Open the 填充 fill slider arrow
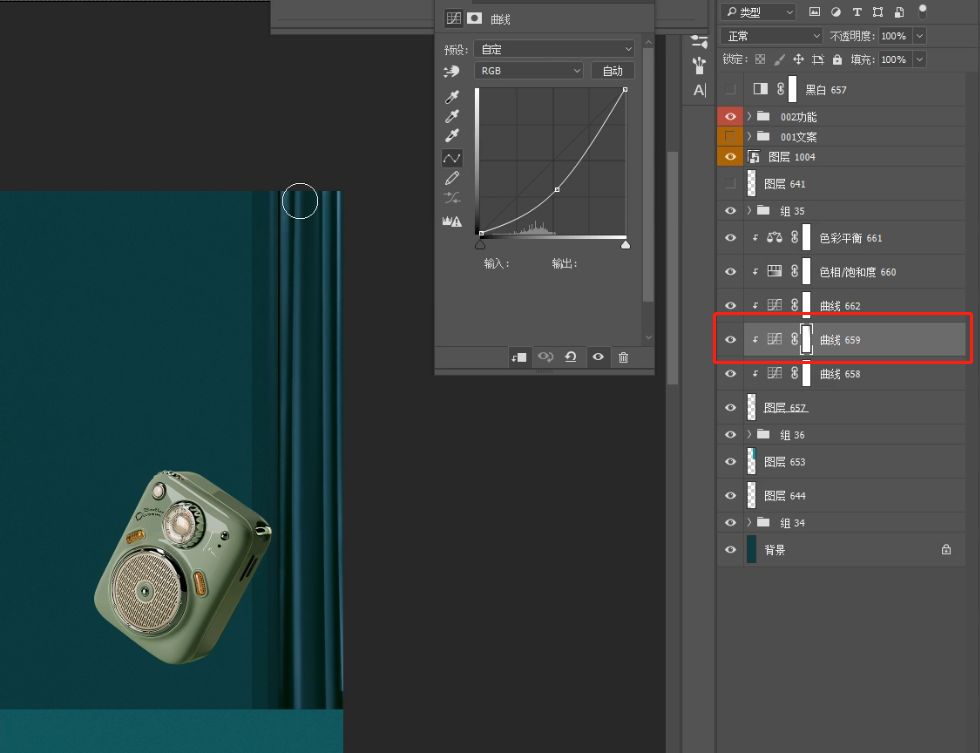Viewport: 980px width, 753px height. [x=919, y=59]
